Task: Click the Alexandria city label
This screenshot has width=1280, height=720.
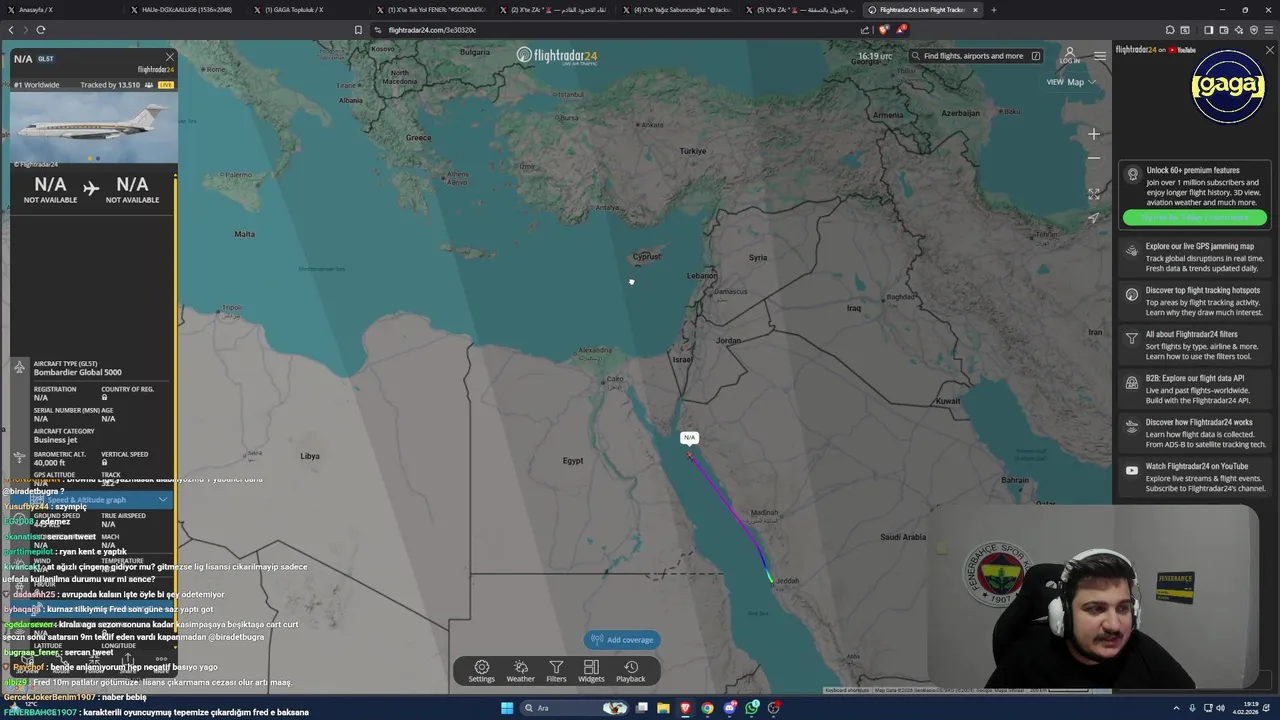Action: pyautogui.click(x=595, y=350)
